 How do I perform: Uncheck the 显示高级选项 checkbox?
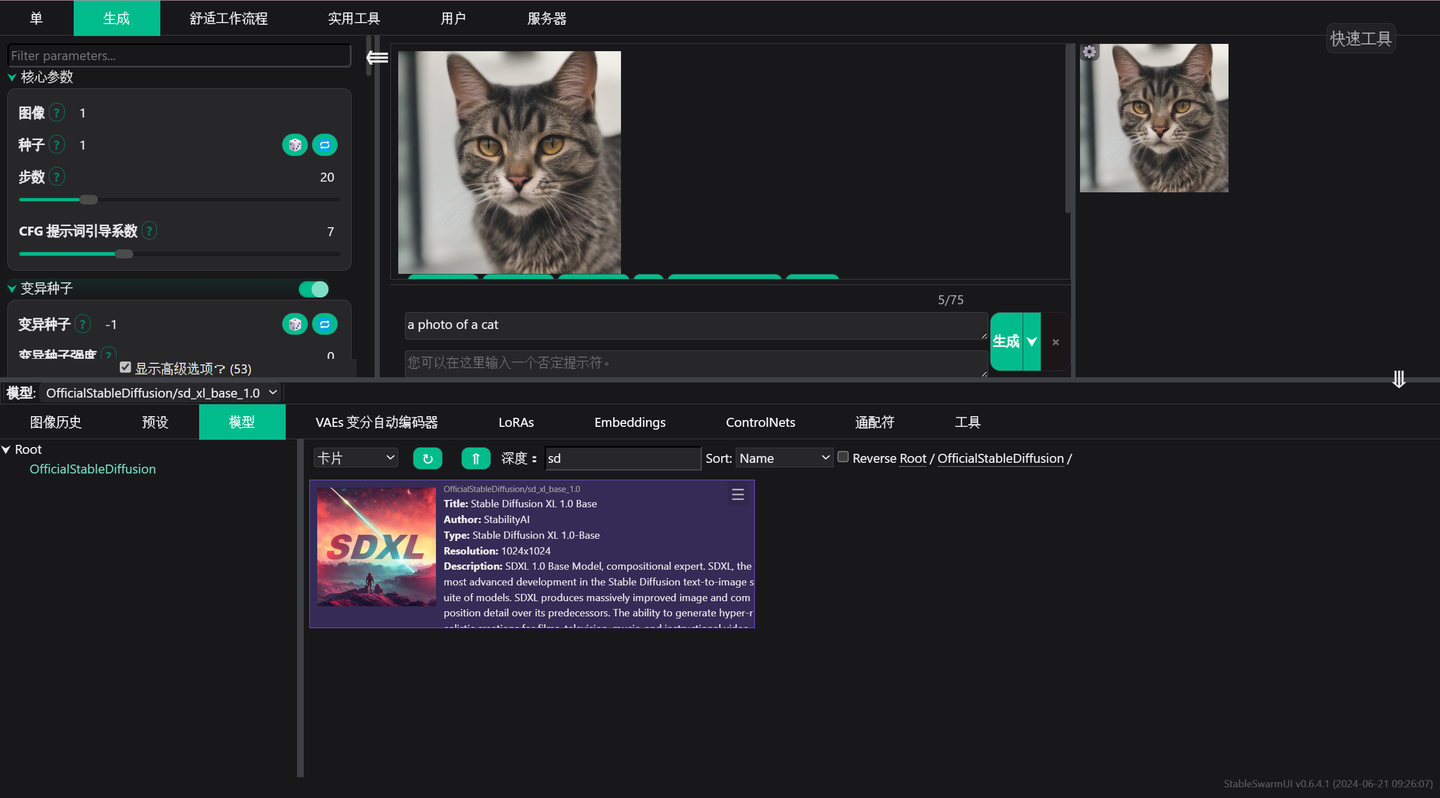point(125,368)
